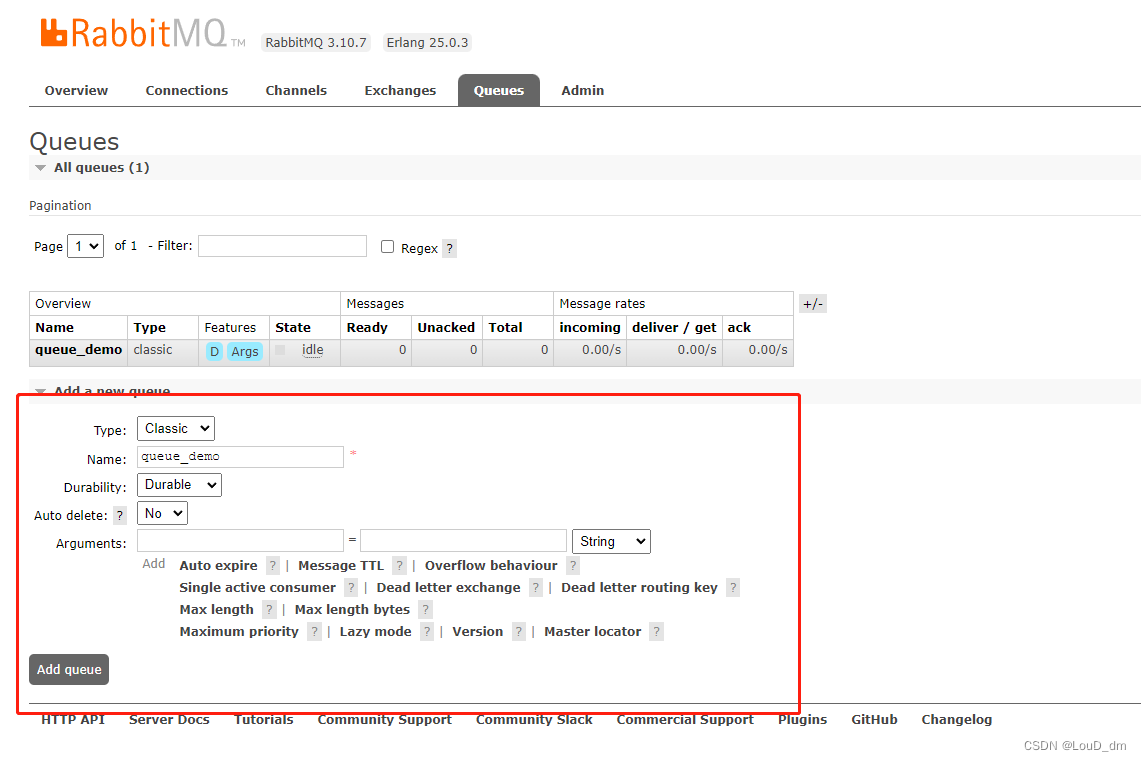
Task: Open the queue Type dropdown showing Classic
Action: point(175,428)
